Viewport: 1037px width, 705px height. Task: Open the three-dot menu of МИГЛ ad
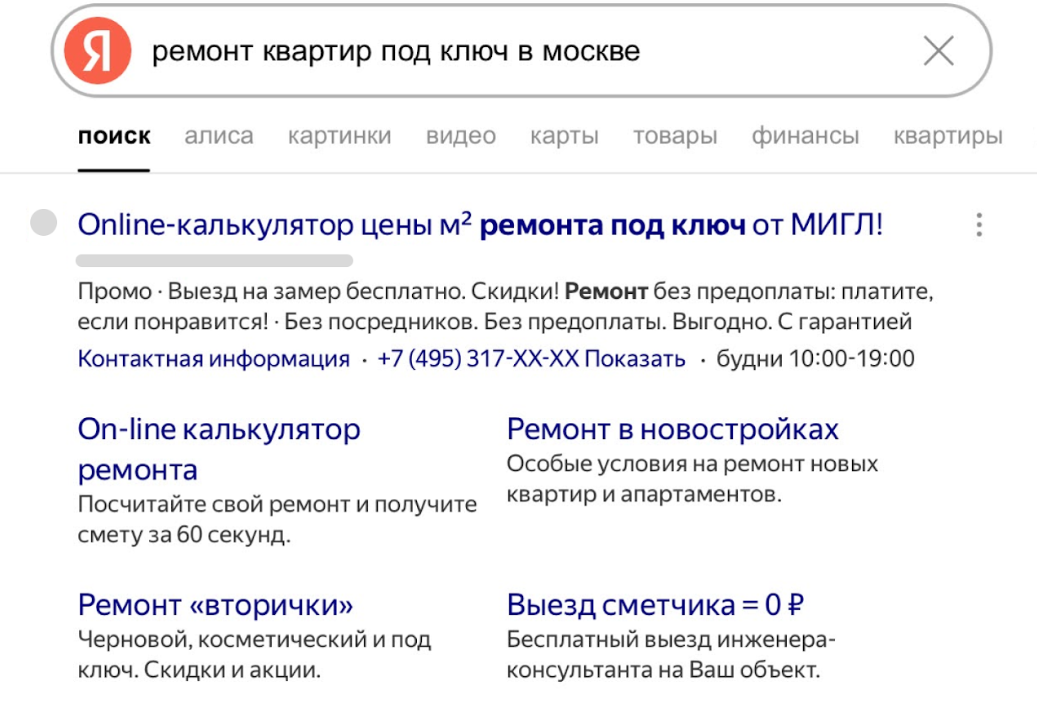[979, 225]
